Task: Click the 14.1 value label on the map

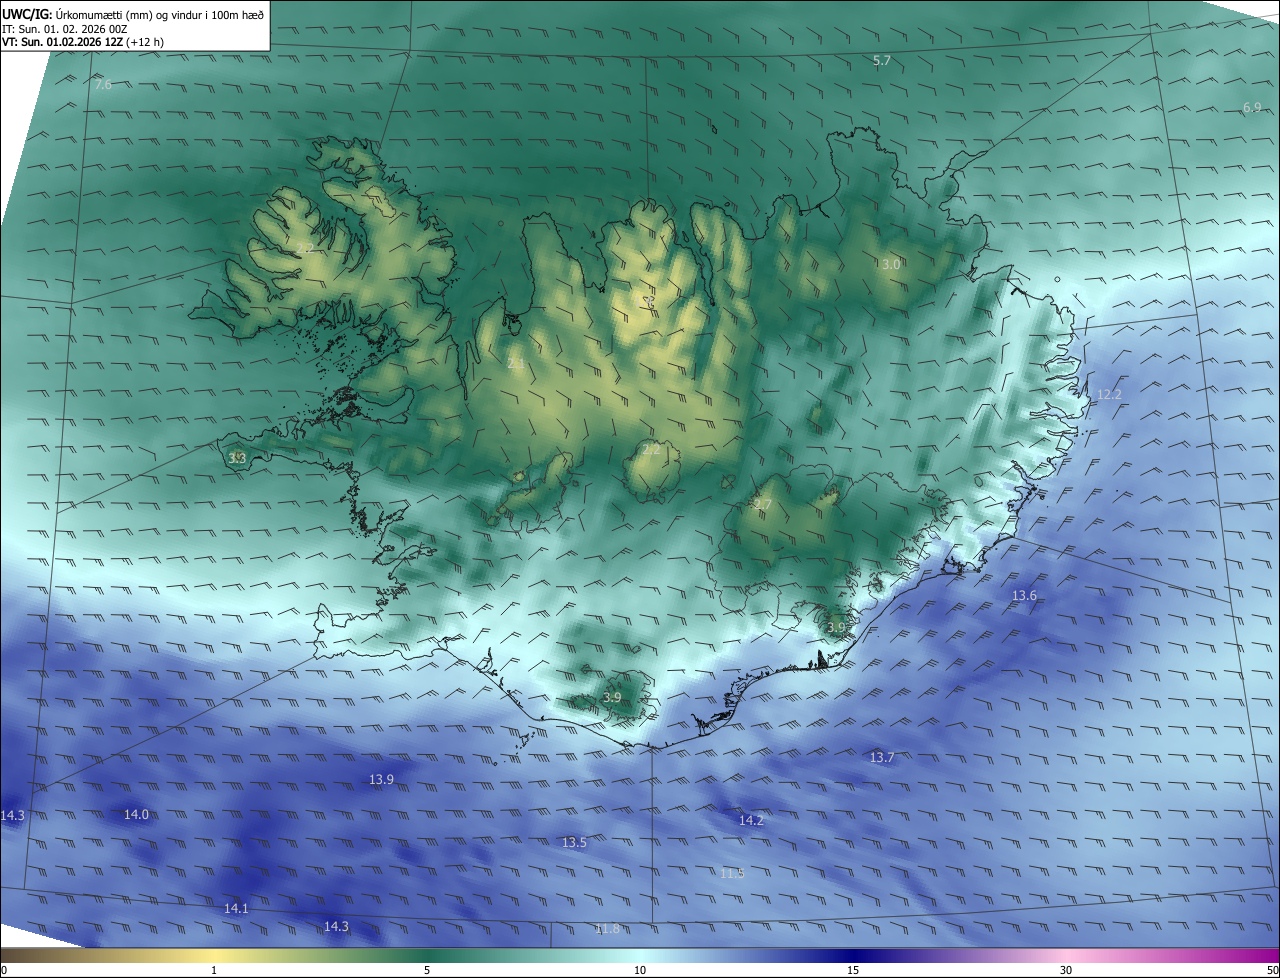Action: (236, 909)
